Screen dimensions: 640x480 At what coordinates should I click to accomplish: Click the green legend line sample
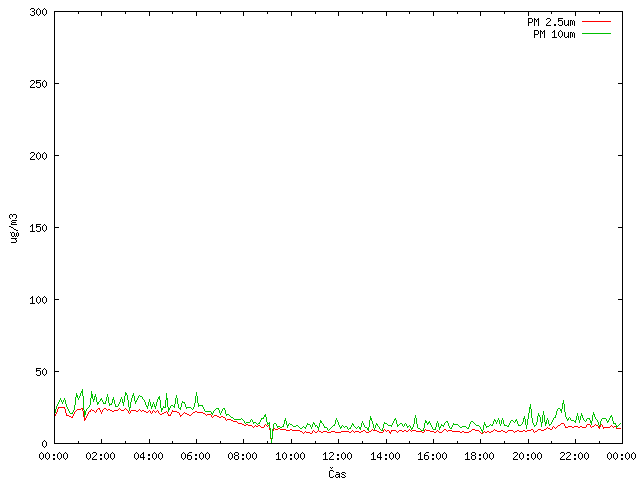pos(596,33)
